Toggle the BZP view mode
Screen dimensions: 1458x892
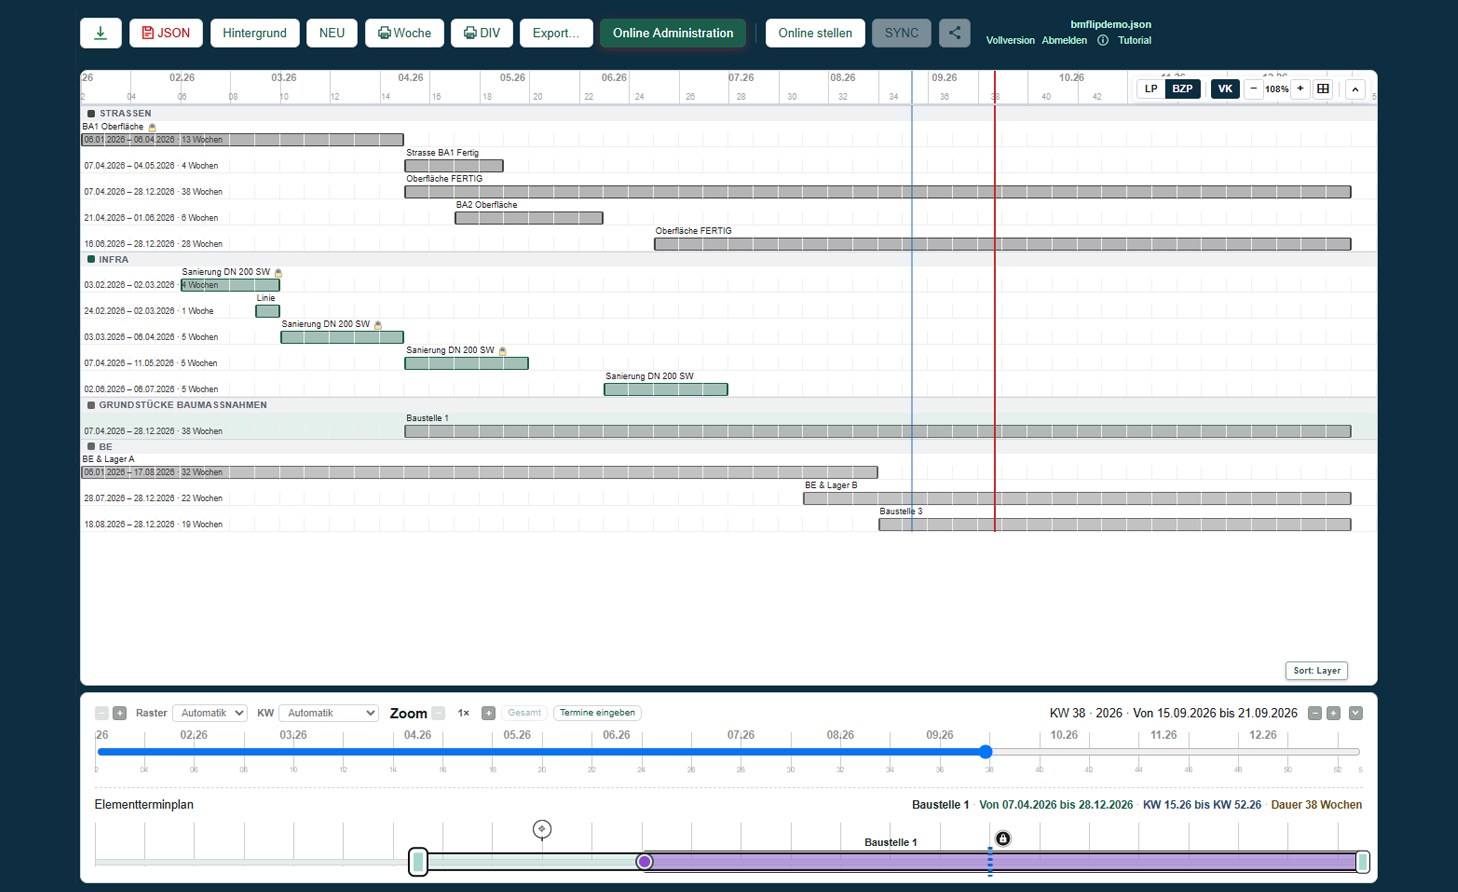pyautogui.click(x=1183, y=89)
